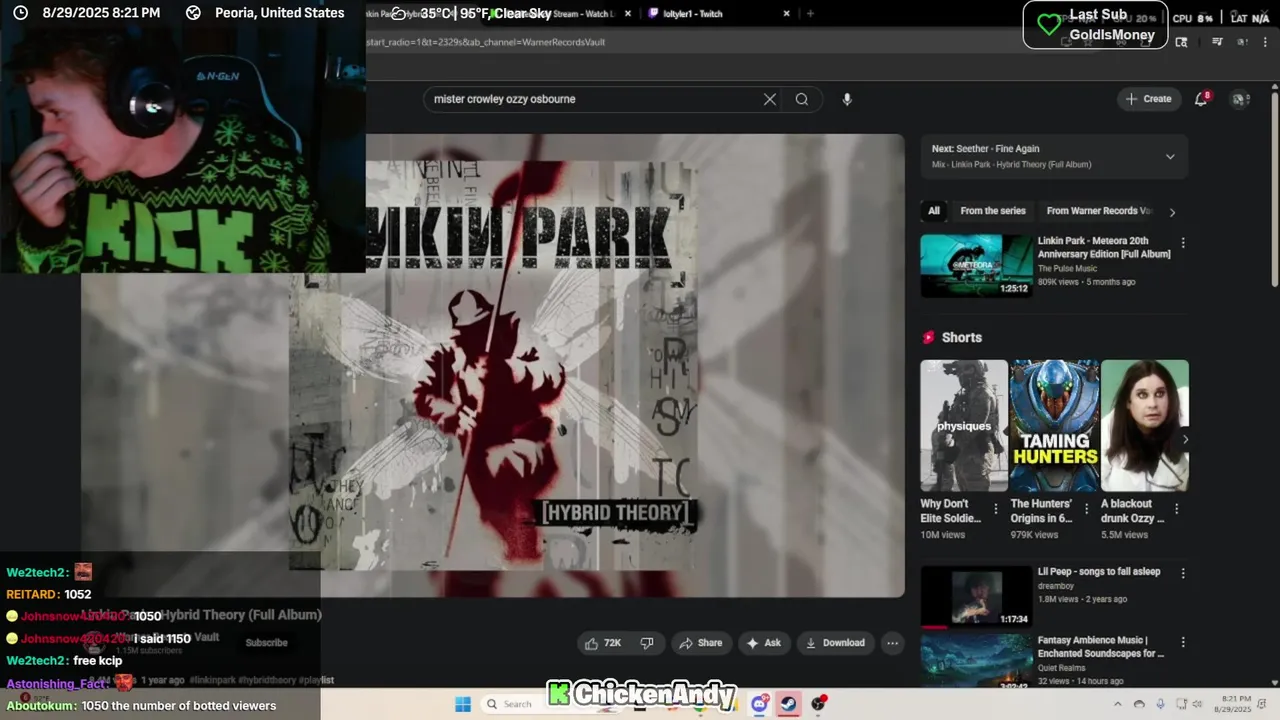Image resolution: width=1280 pixels, height=720 pixels.
Task: Show next Shorts with right arrow
Action: point(1185,439)
